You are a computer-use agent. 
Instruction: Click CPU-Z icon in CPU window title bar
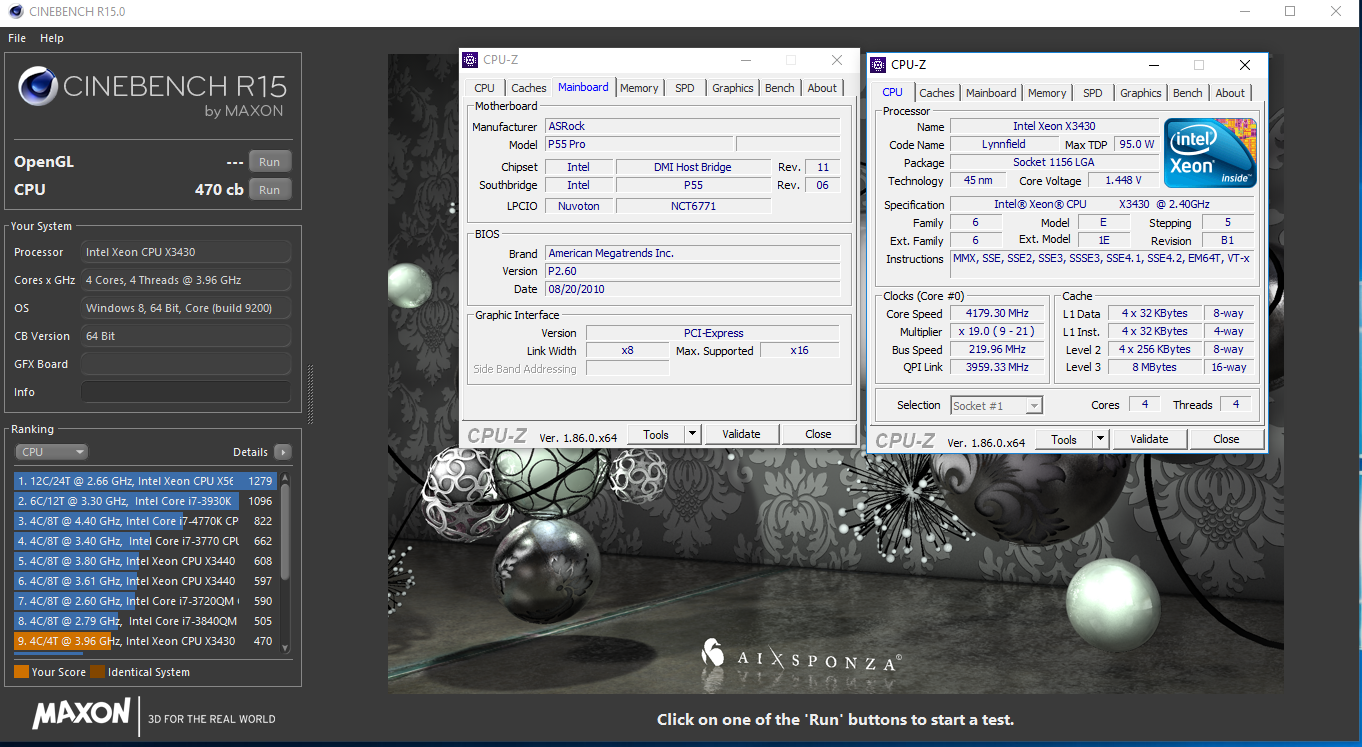click(x=879, y=65)
